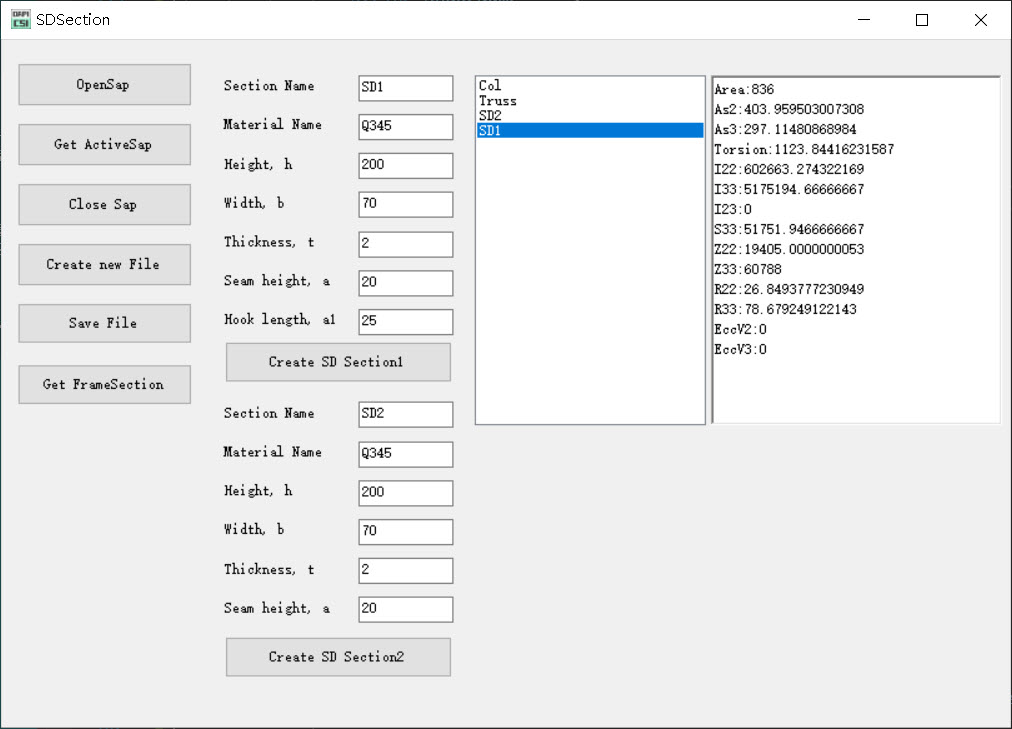Click the Hook length, a1 label
Screen dimensions: 1012x729
[279, 320]
